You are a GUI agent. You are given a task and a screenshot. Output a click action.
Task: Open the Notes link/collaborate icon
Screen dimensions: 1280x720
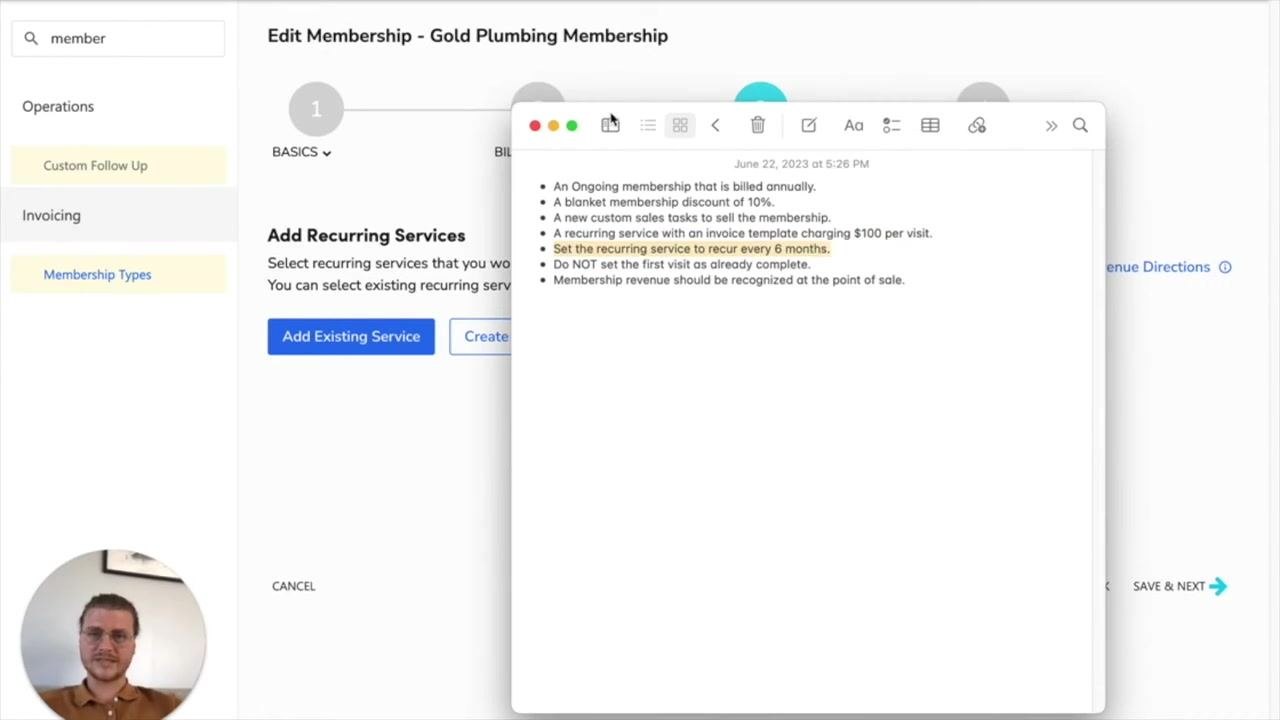tap(977, 125)
